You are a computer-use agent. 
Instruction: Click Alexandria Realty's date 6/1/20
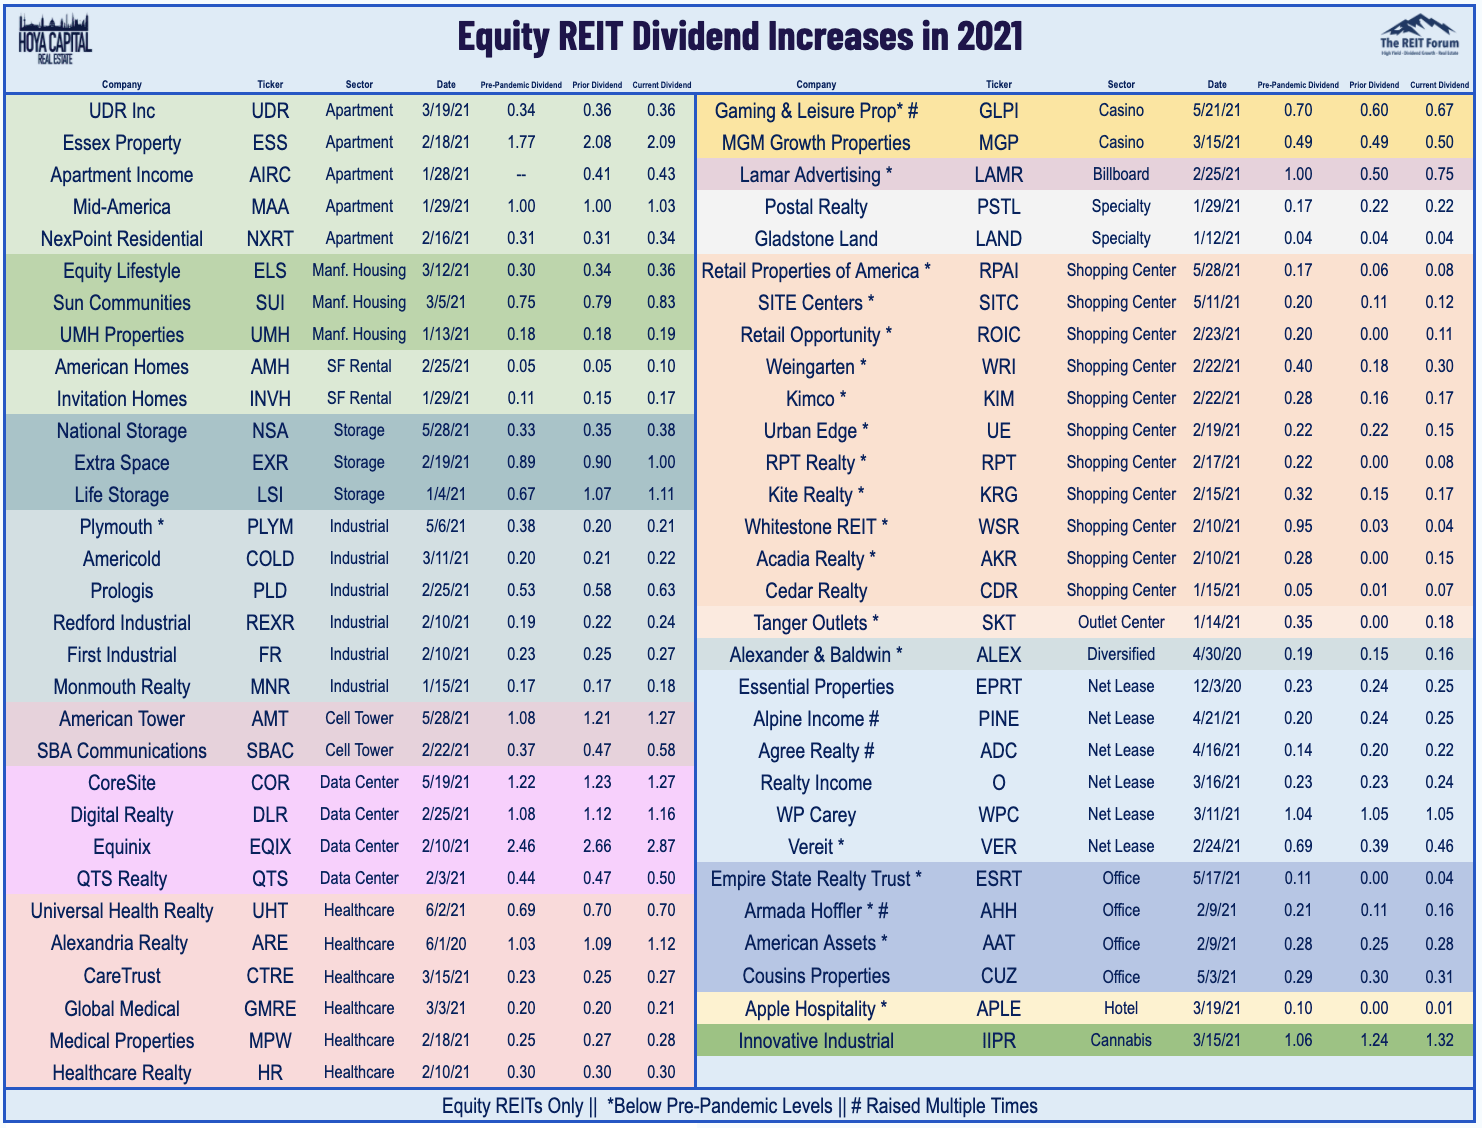tap(446, 943)
